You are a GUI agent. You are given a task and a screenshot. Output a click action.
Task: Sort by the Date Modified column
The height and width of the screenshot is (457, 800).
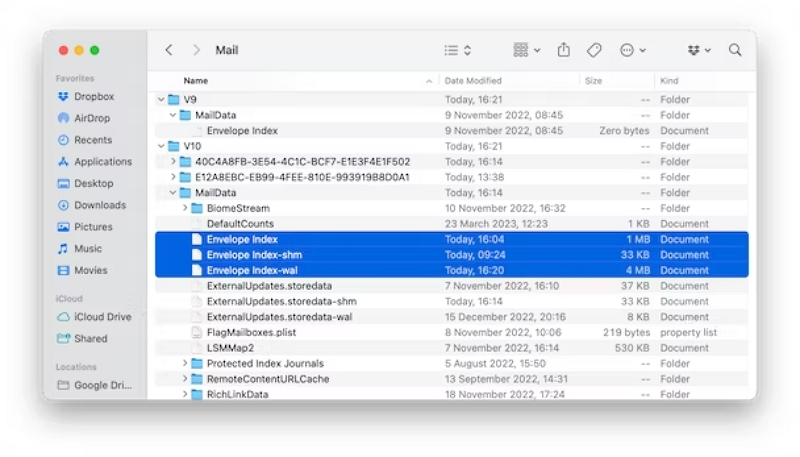click(473, 81)
